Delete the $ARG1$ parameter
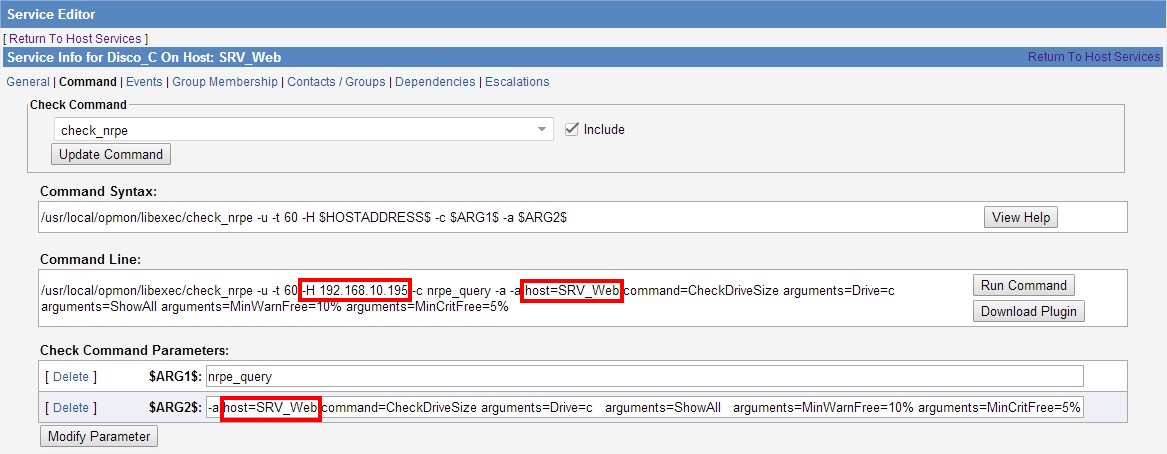The width and height of the screenshot is (1167, 454). tap(70, 377)
